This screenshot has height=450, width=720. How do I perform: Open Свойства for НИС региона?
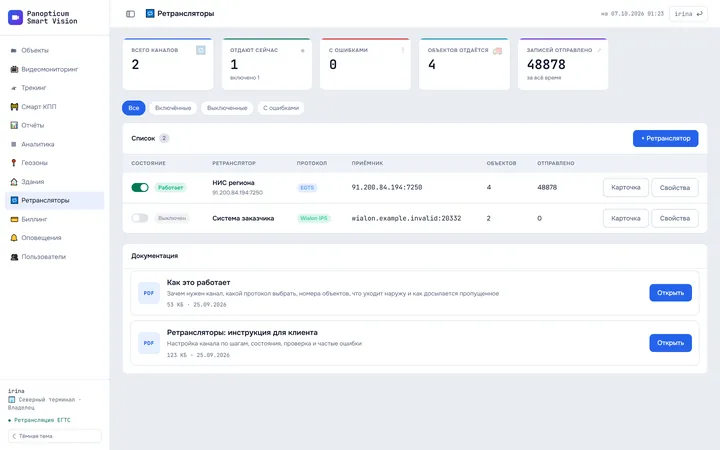coord(675,187)
